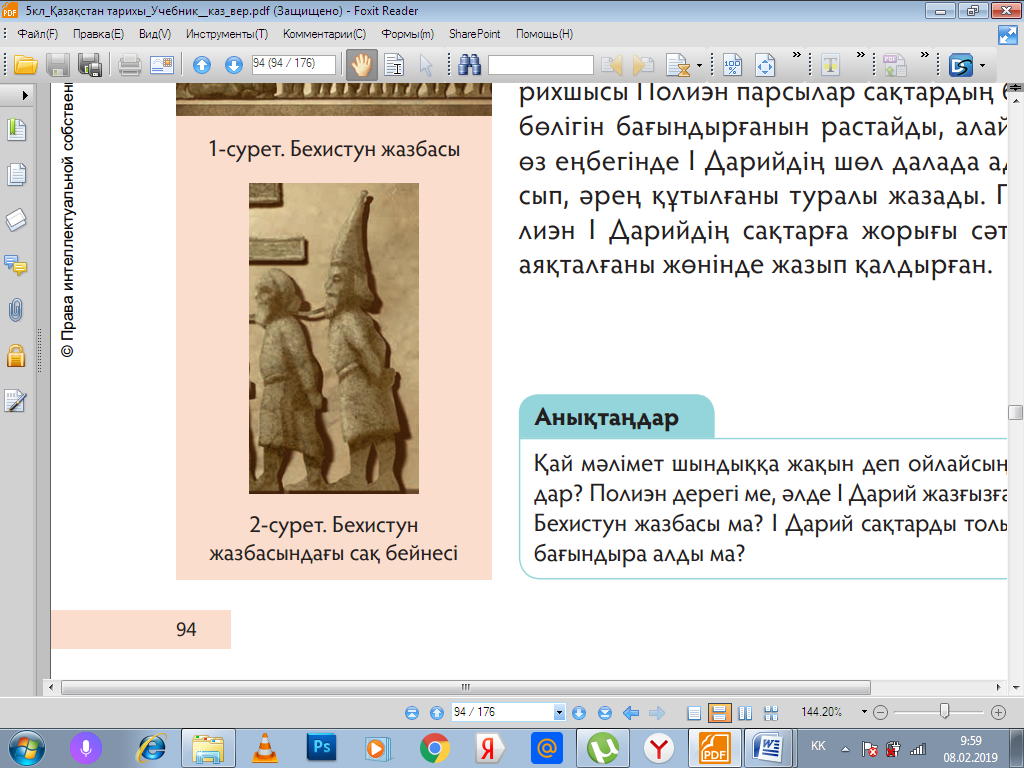Click the Save As icon
This screenshot has width=1024, height=768.
tap(89, 65)
